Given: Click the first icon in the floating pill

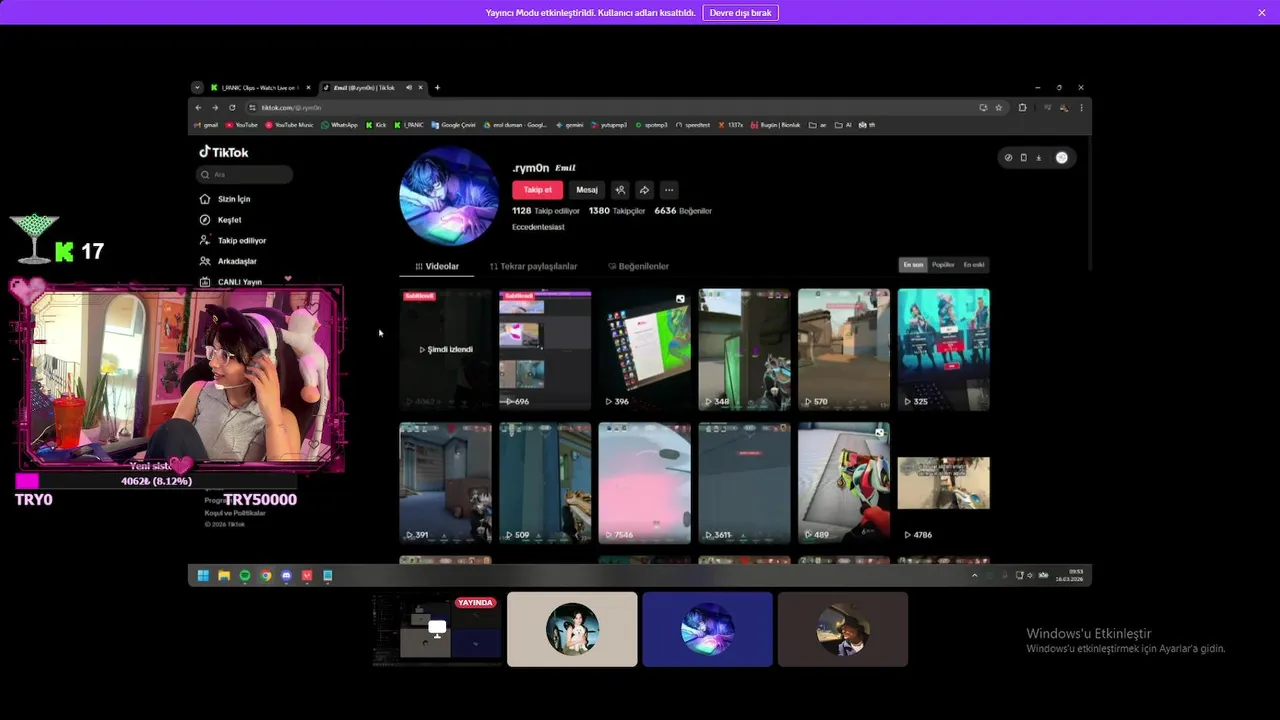Looking at the screenshot, I should point(1008,158).
